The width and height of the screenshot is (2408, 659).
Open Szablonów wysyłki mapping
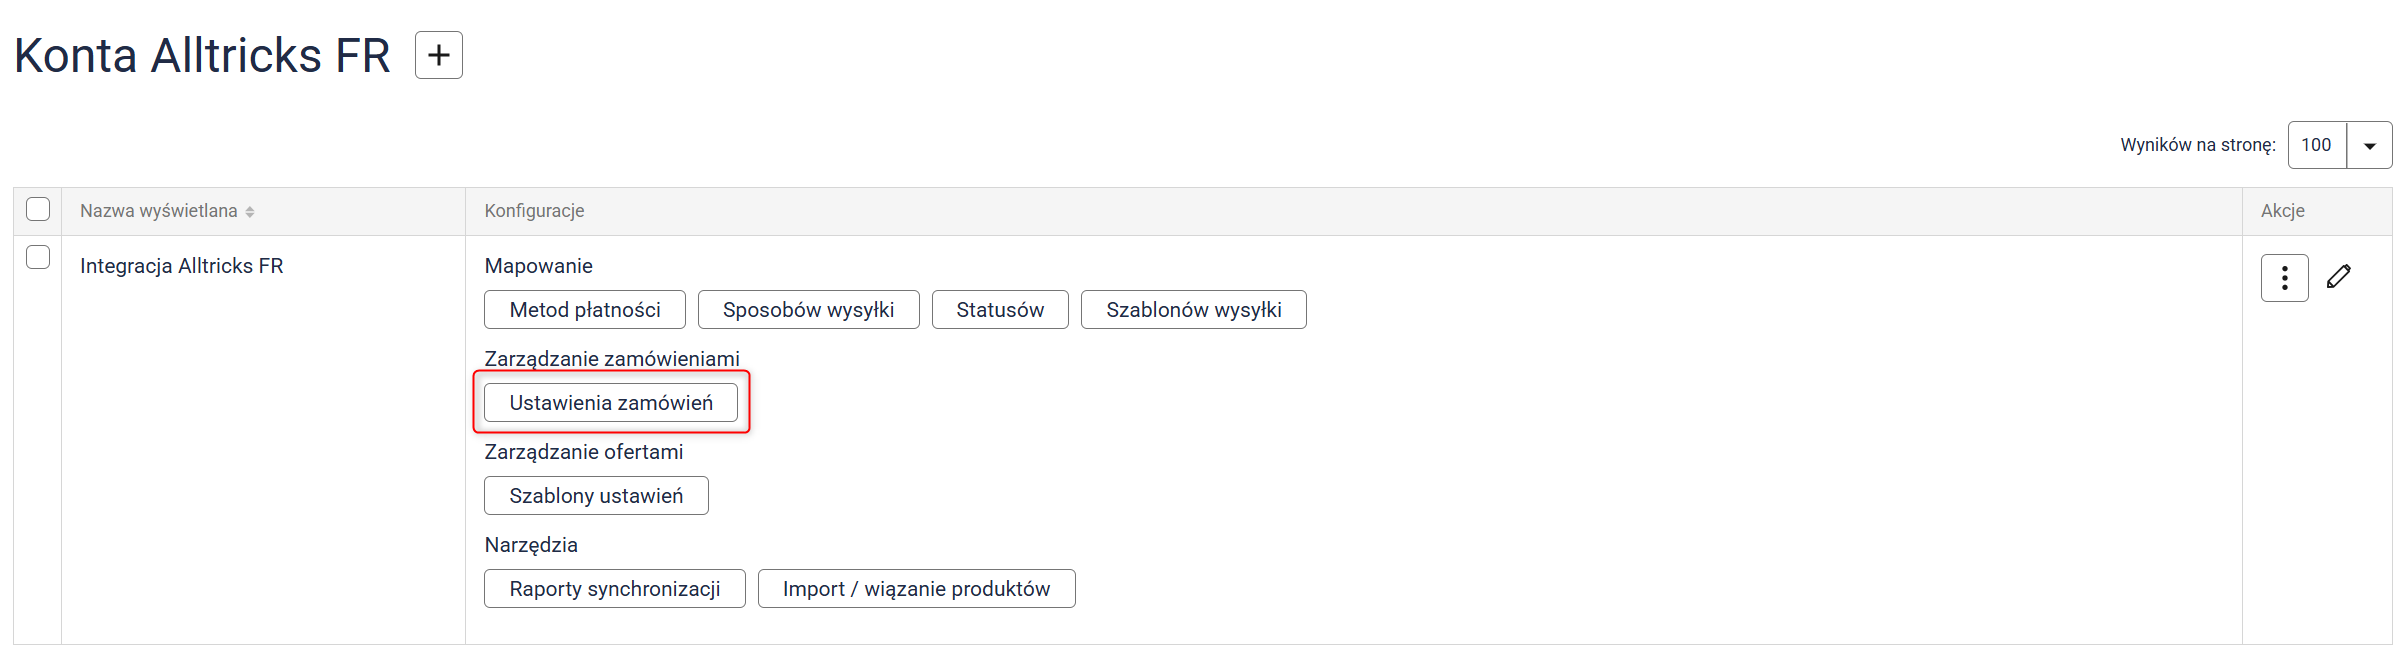click(x=1193, y=310)
